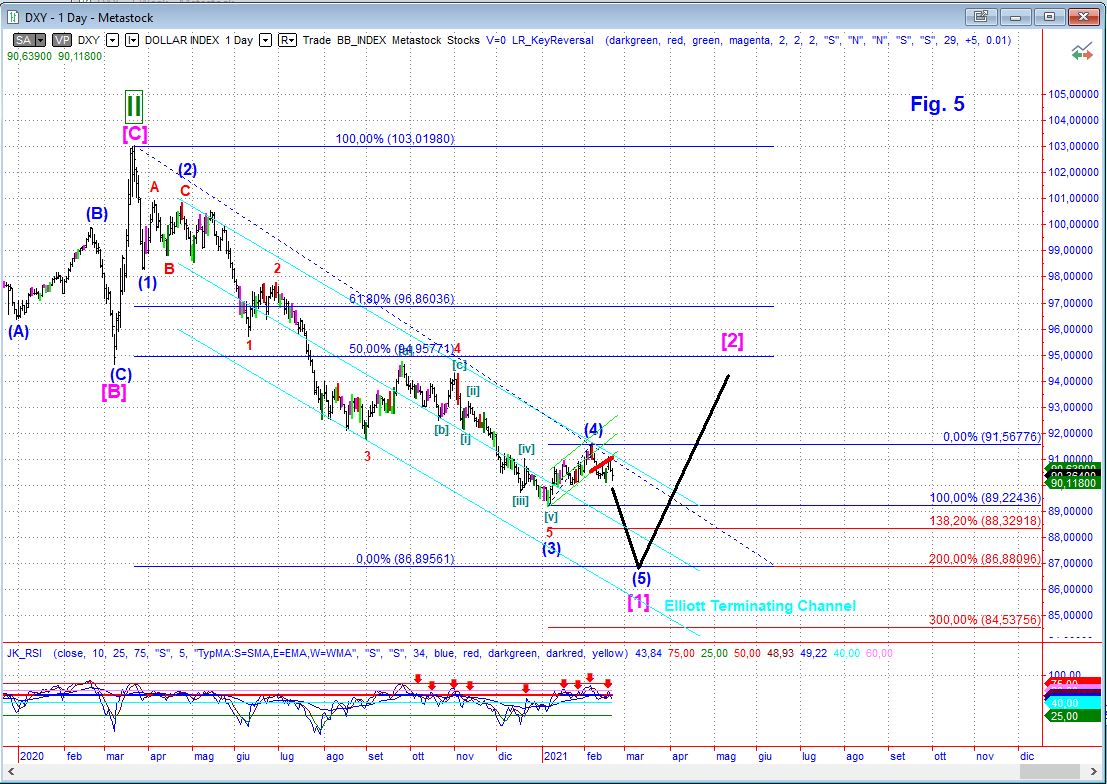Open the chart style dropdown showing bar icon
The height and width of the screenshot is (784, 1107).
click(132, 40)
